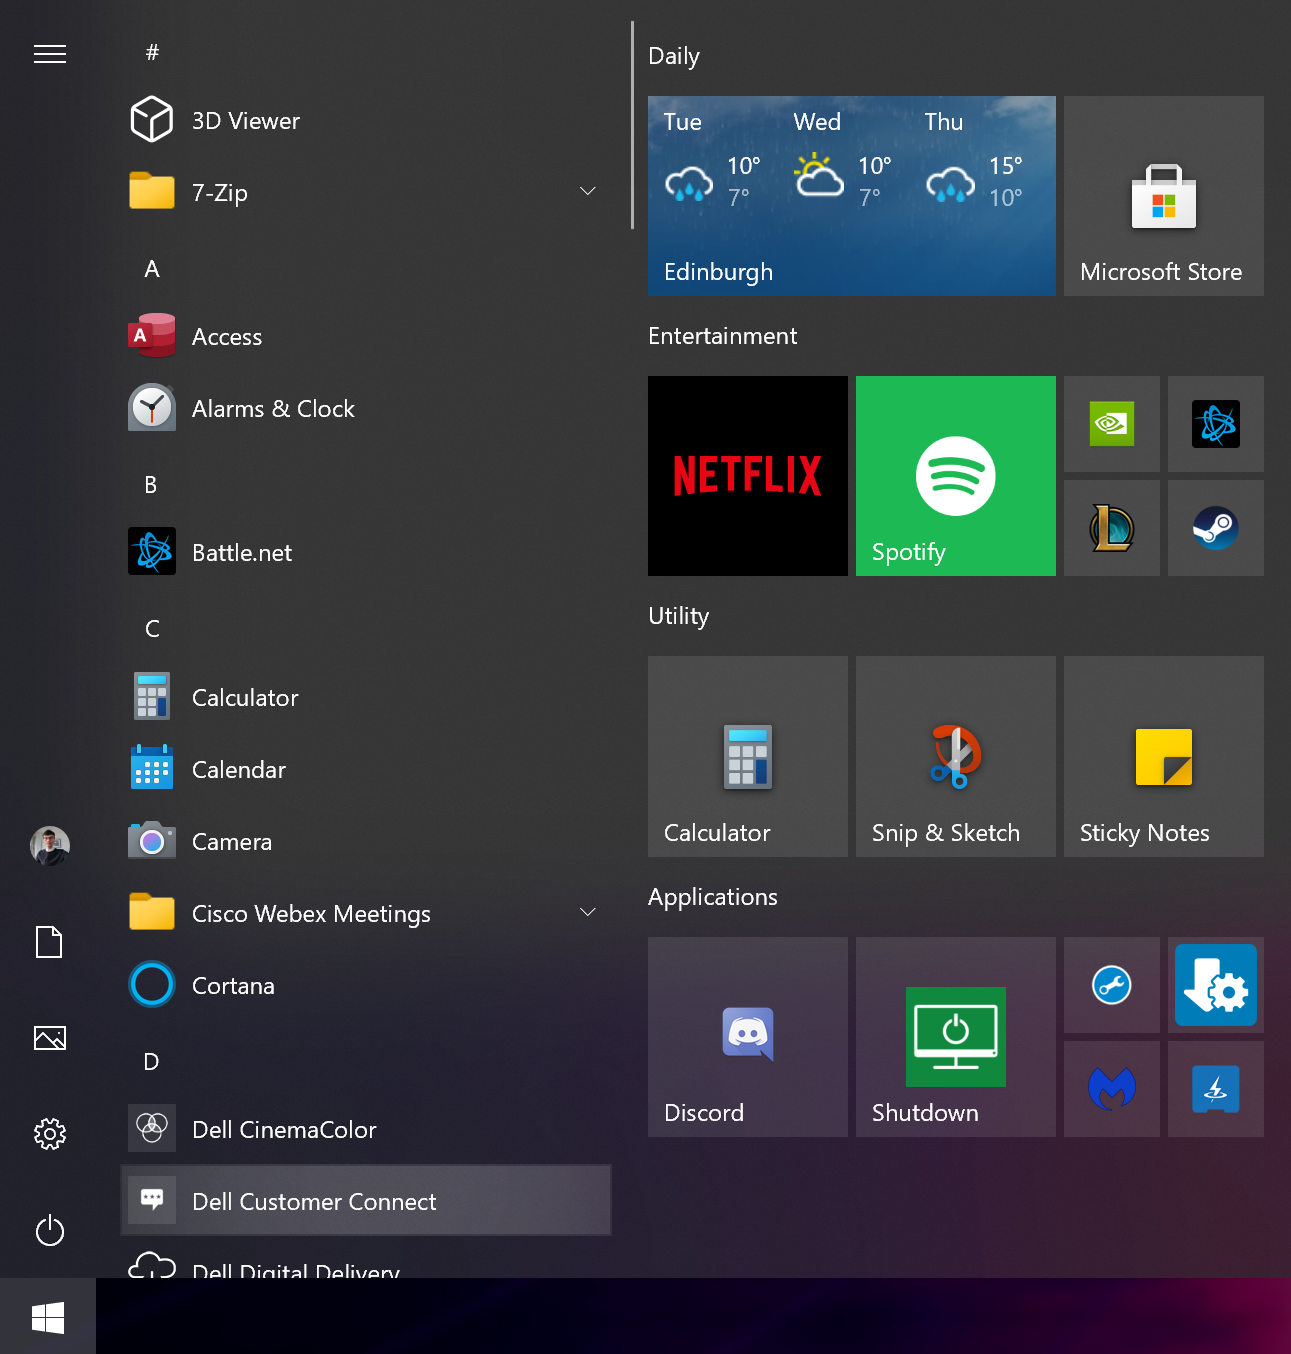Select the Entertainment group heading

click(722, 336)
